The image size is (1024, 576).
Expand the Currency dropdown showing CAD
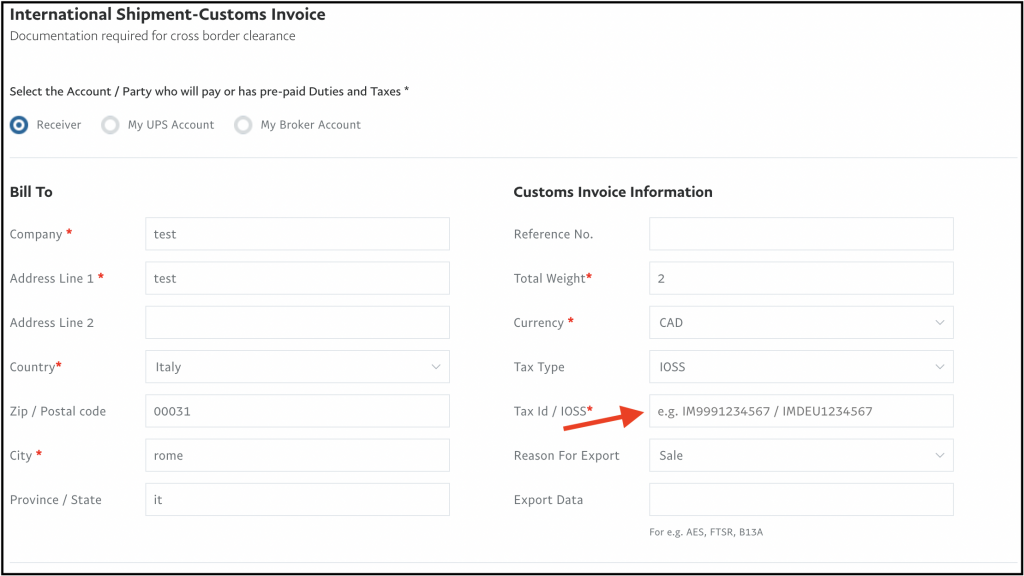[x=801, y=323]
